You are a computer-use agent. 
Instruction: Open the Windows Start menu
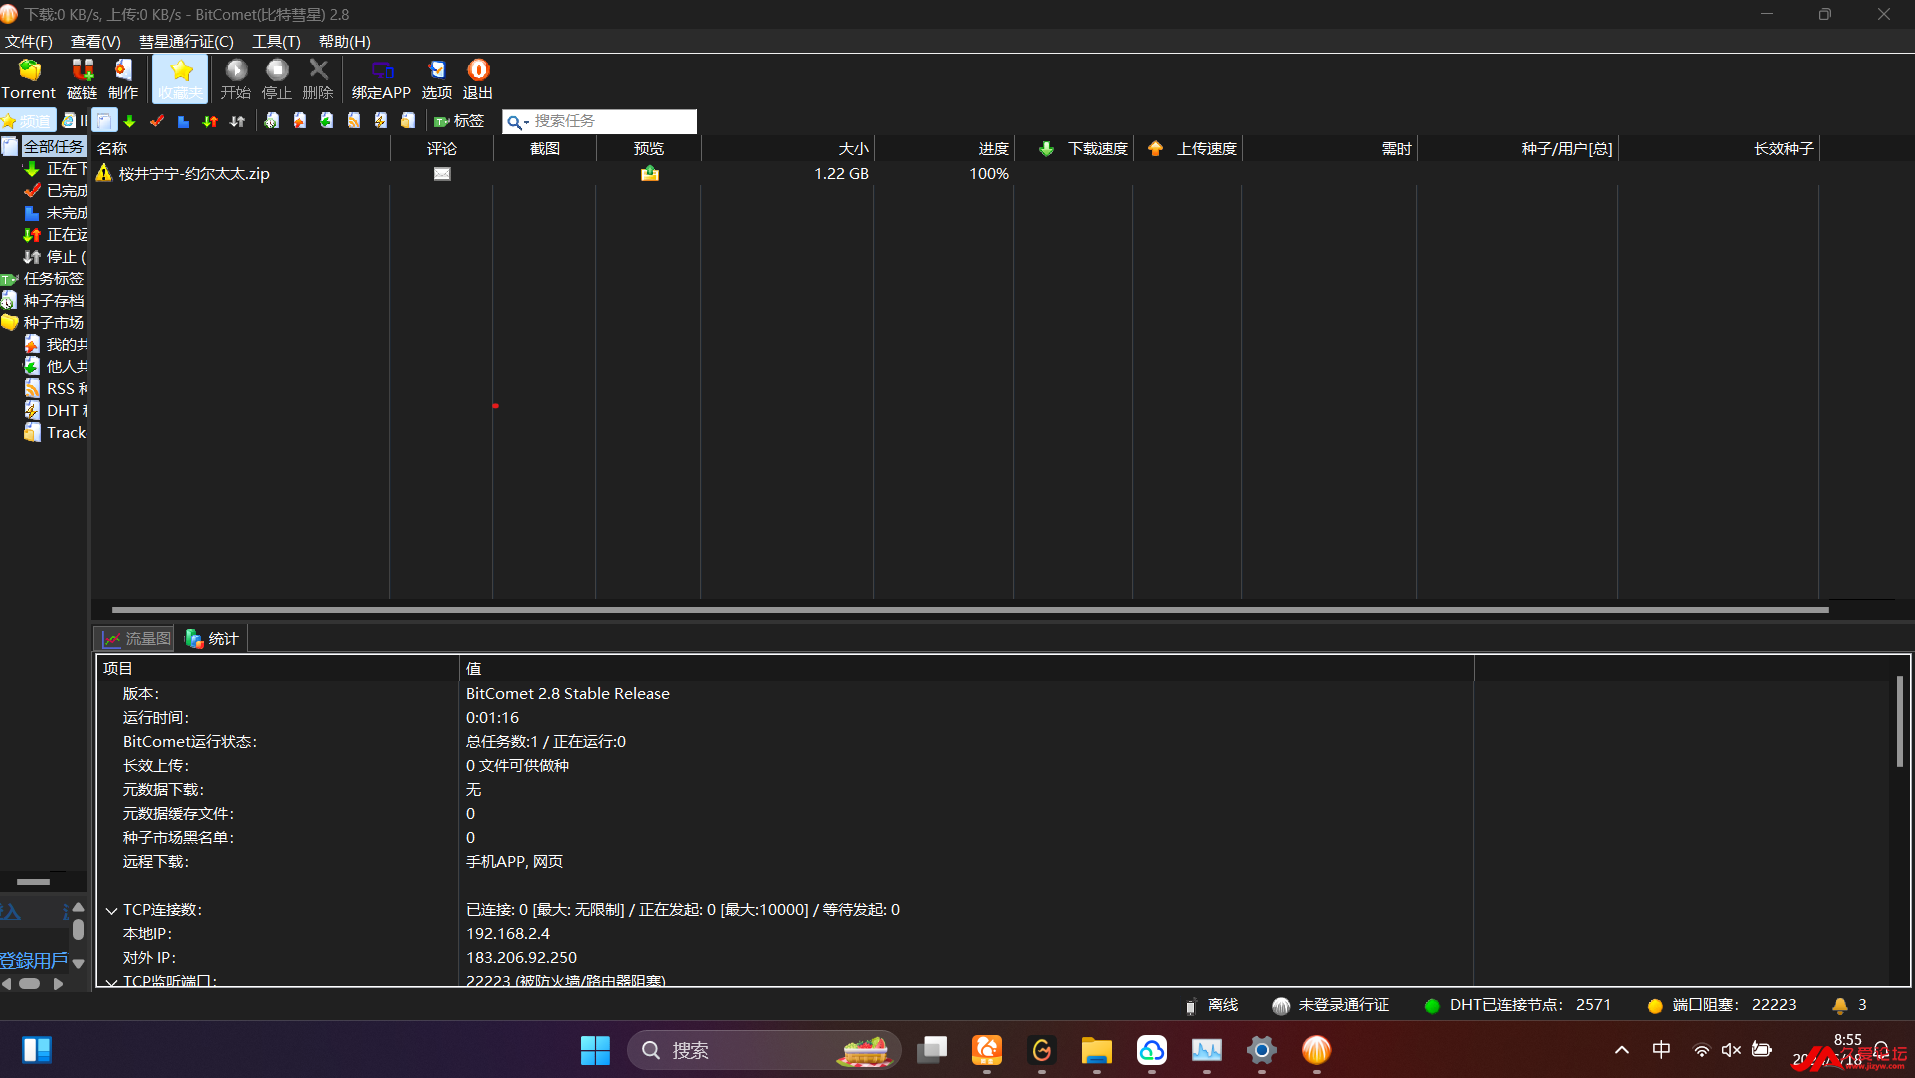(x=595, y=1050)
